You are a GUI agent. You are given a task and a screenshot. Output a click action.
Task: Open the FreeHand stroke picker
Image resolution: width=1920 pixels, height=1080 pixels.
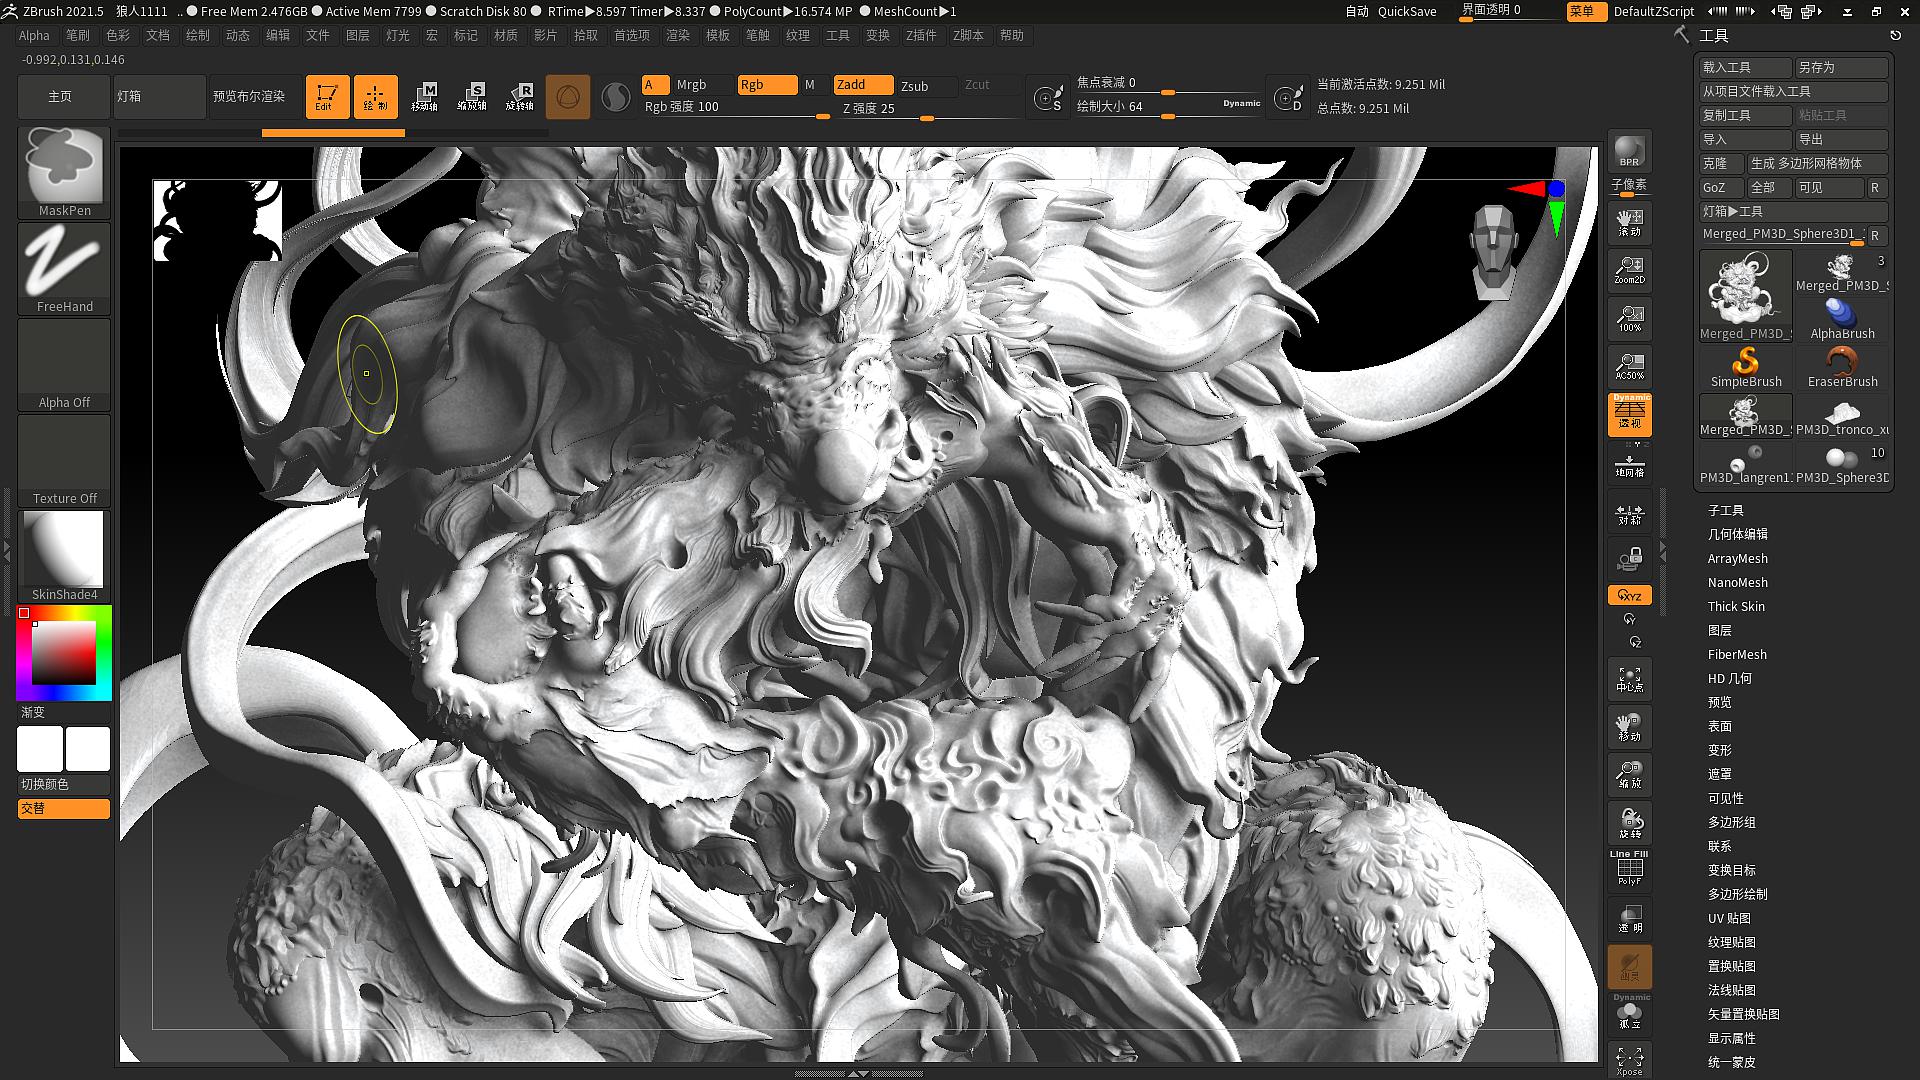[64, 268]
